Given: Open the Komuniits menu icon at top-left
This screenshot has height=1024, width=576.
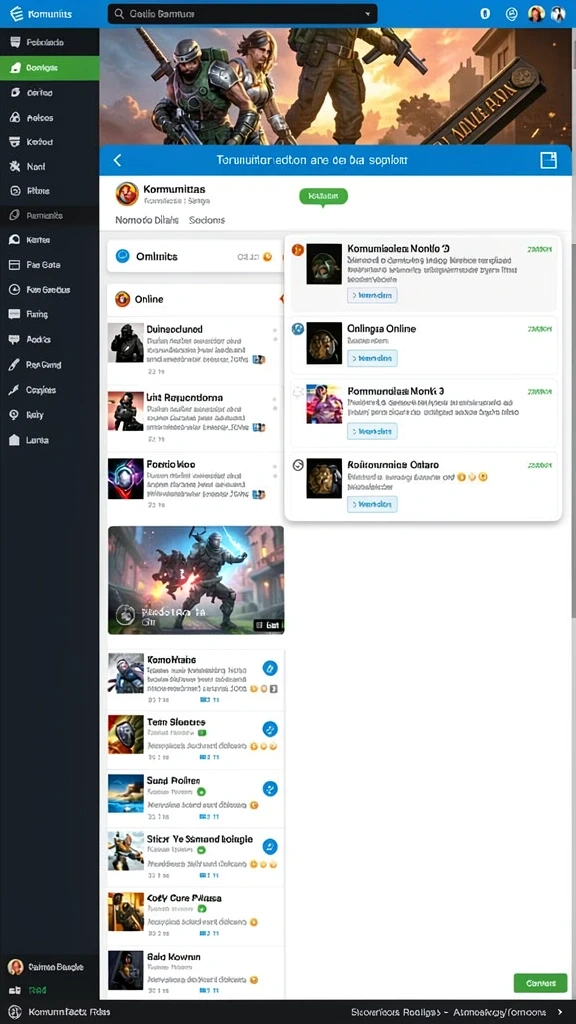Looking at the screenshot, I should (16, 14).
